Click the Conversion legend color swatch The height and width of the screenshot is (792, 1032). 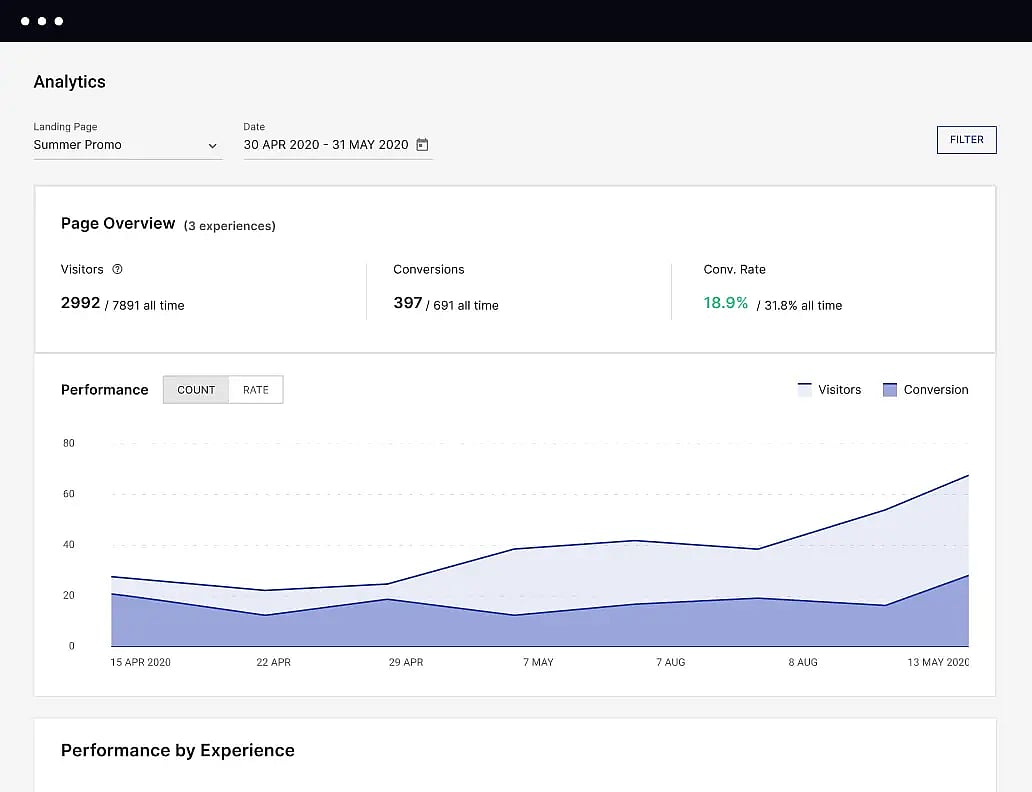click(x=890, y=390)
